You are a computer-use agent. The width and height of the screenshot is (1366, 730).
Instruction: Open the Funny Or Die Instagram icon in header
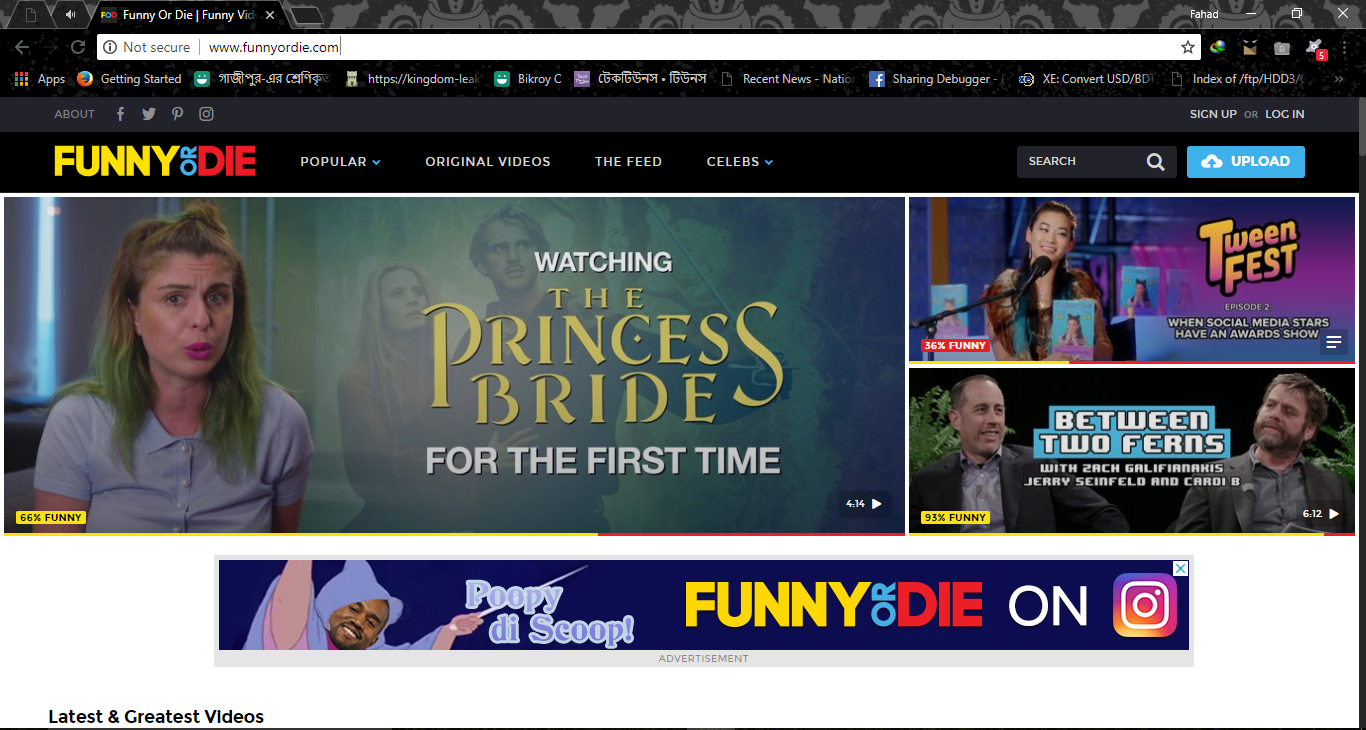(206, 114)
